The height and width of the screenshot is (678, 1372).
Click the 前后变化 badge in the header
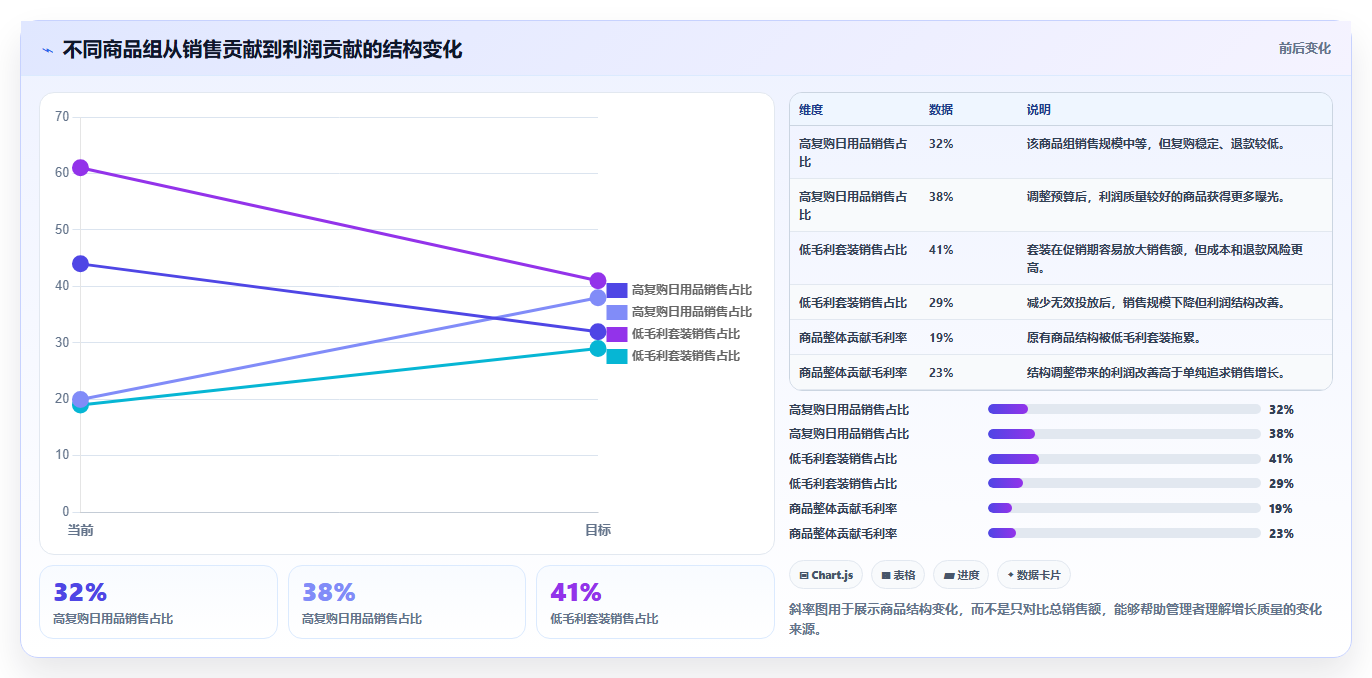click(1304, 48)
